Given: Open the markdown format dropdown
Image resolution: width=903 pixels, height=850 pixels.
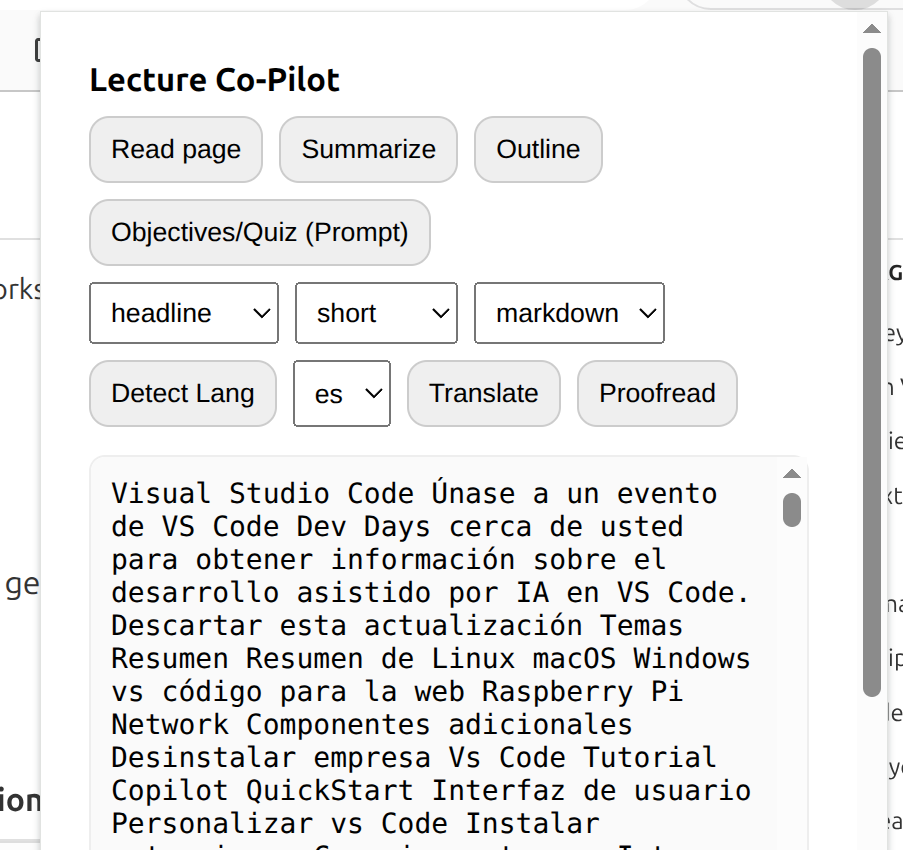Looking at the screenshot, I should click(569, 313).
